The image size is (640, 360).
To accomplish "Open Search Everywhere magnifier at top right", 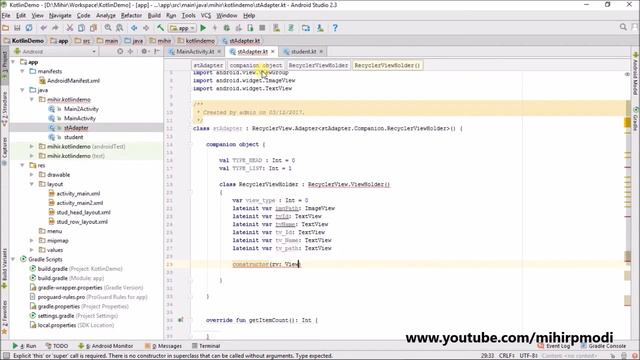I will (x=623, y=27).
